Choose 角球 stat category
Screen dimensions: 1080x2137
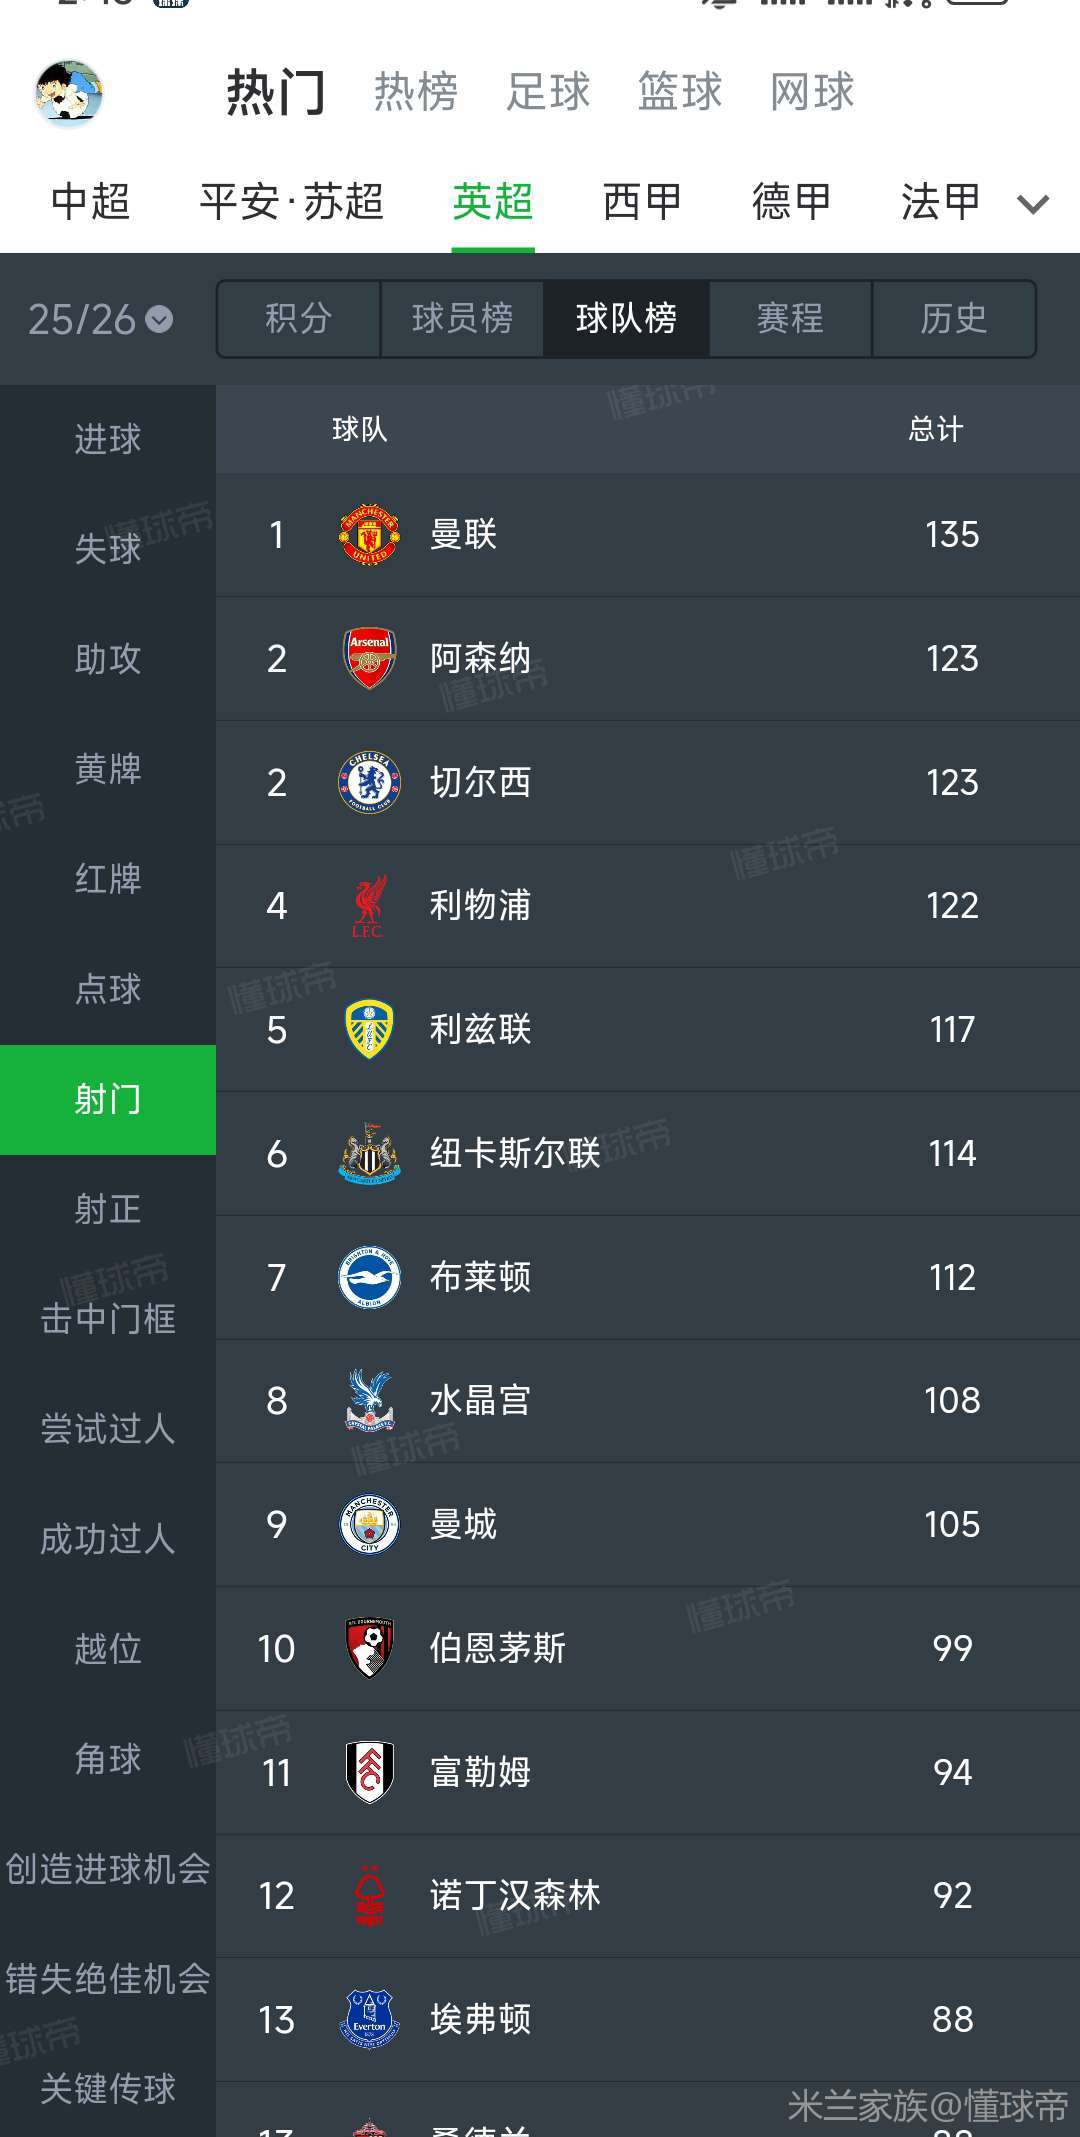coord(108,1759)
